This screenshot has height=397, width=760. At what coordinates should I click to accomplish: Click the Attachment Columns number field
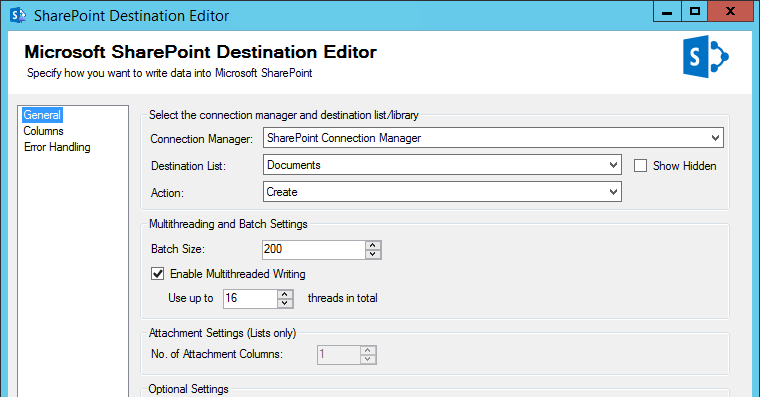[x=339, y=355]
